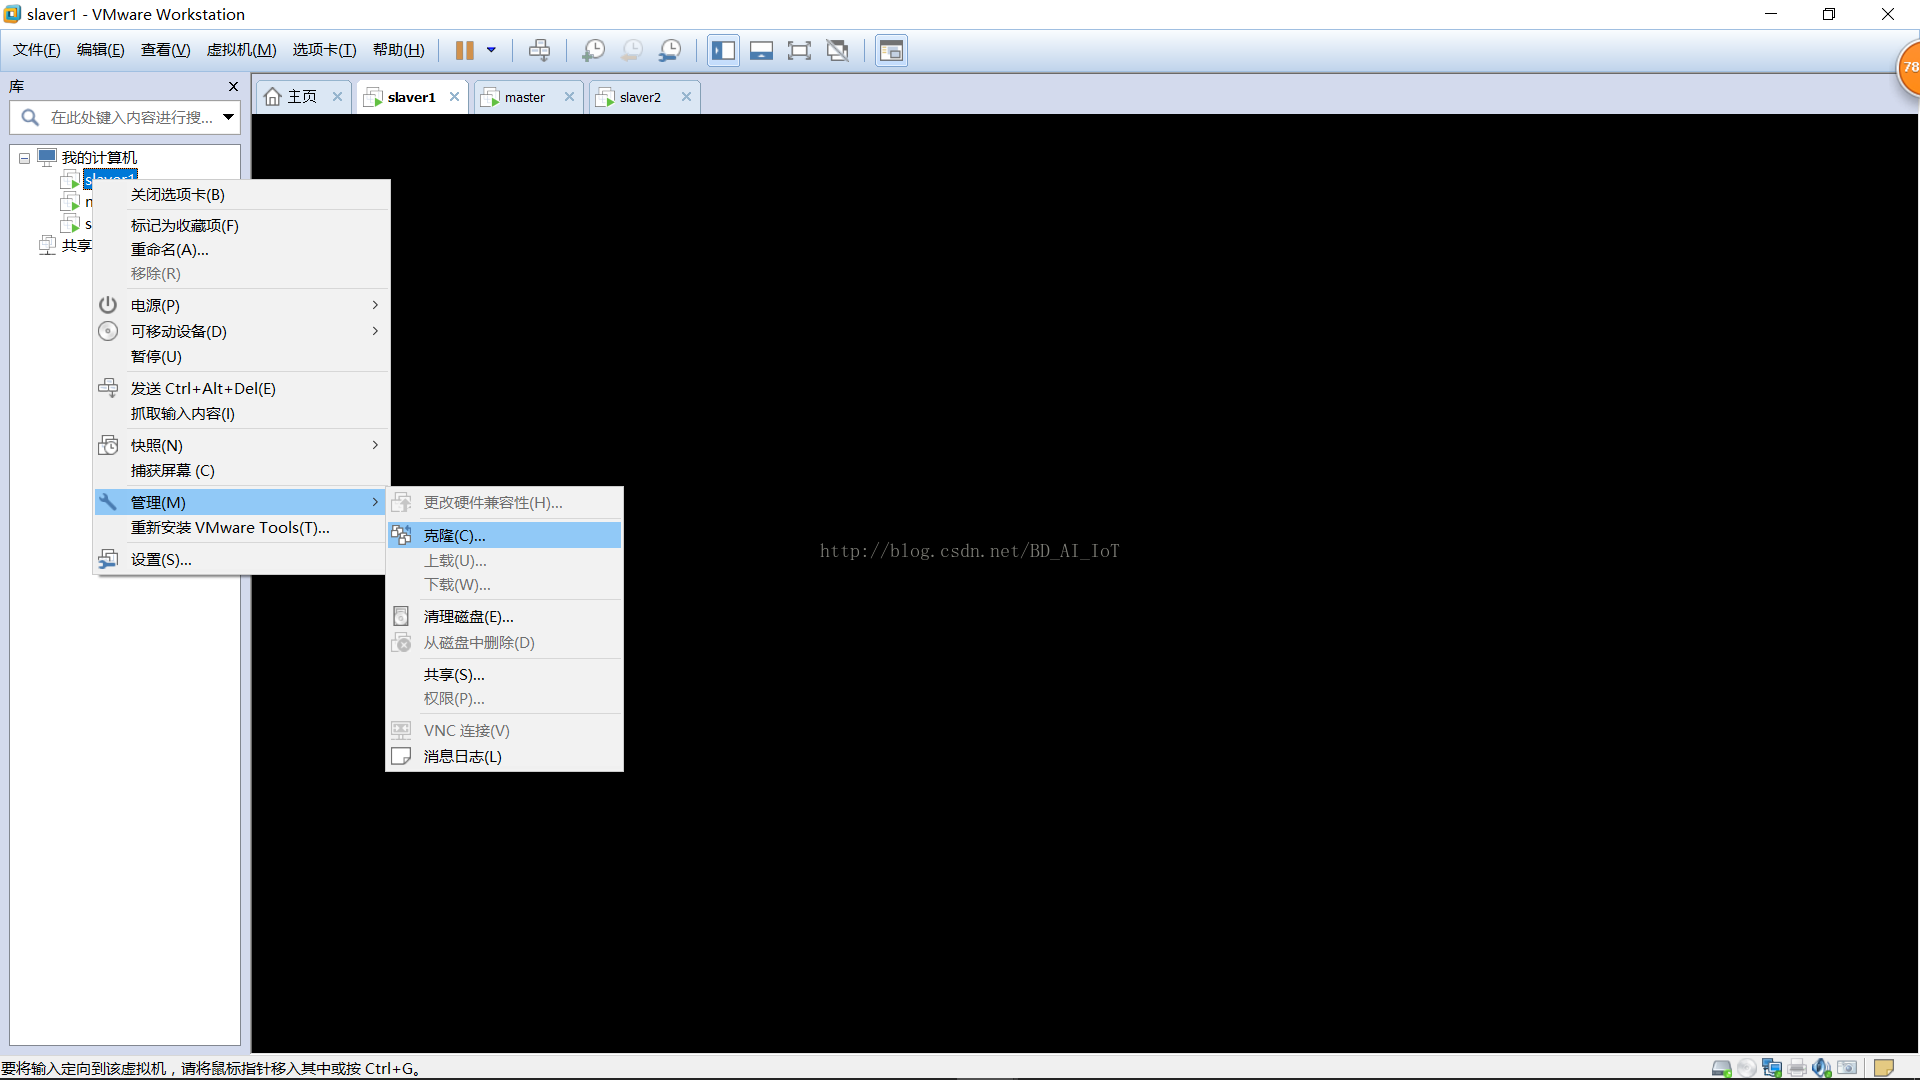Click the printer status bar icon

click(1797, 1068)
